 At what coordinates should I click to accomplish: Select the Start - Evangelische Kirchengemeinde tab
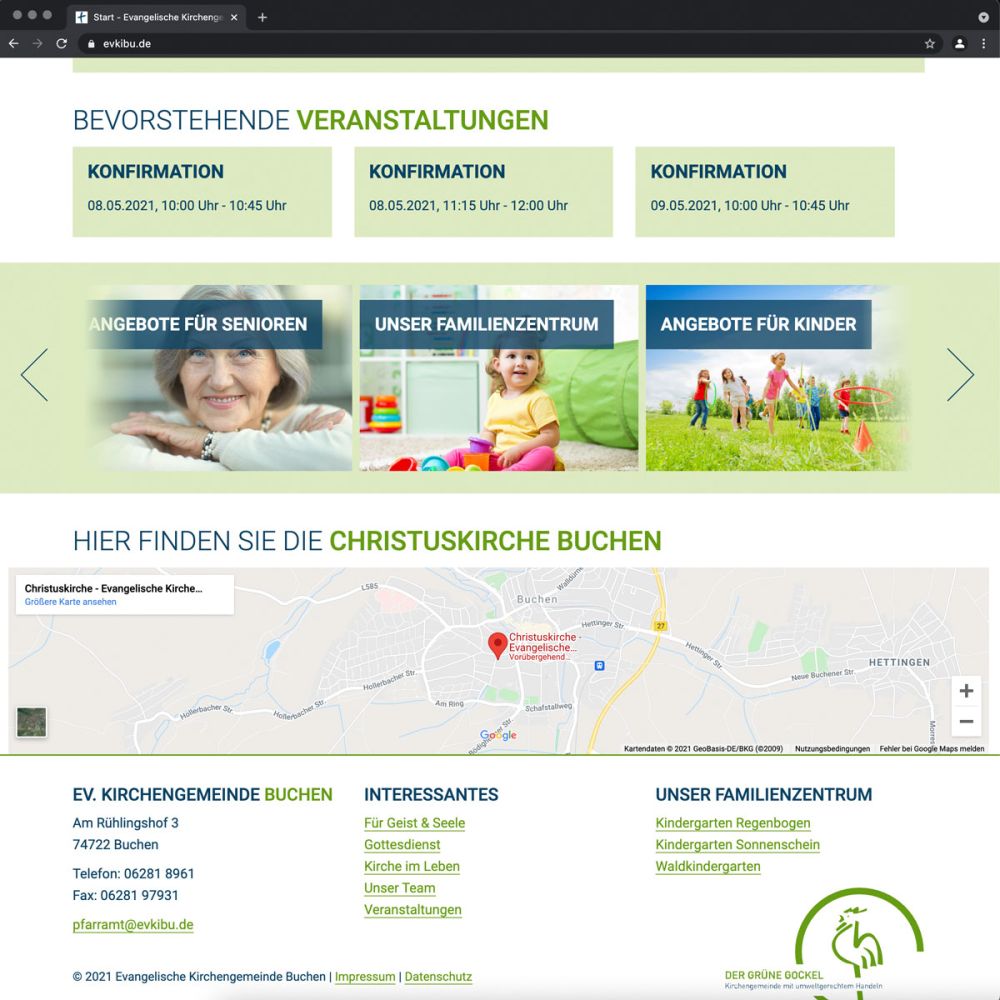pyautogui.click(x=152, y=16)
